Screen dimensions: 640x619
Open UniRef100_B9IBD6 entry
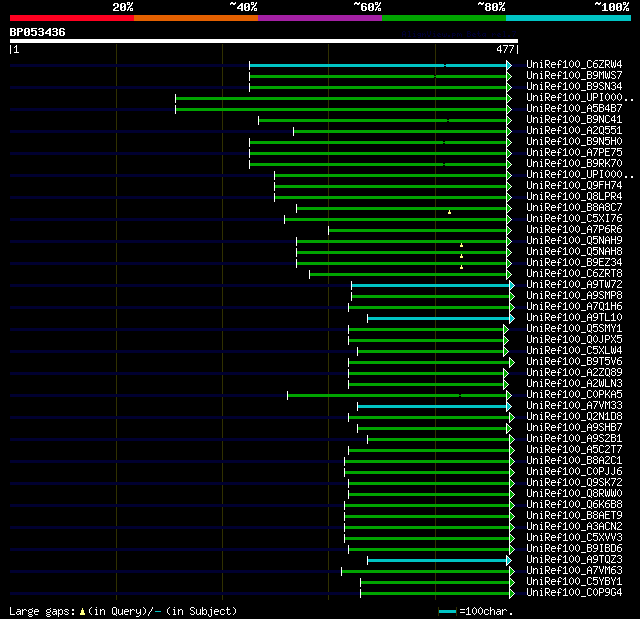pos(574,549)
